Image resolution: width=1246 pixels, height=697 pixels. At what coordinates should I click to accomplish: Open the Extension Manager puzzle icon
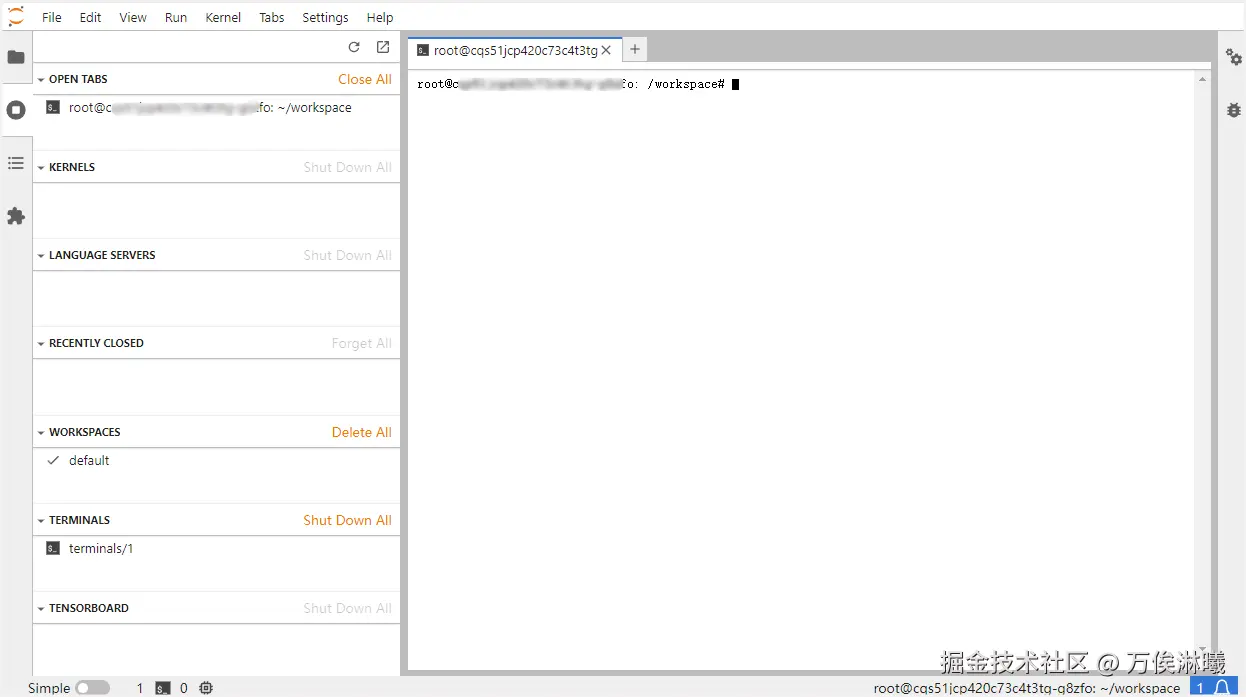(16, 216)
